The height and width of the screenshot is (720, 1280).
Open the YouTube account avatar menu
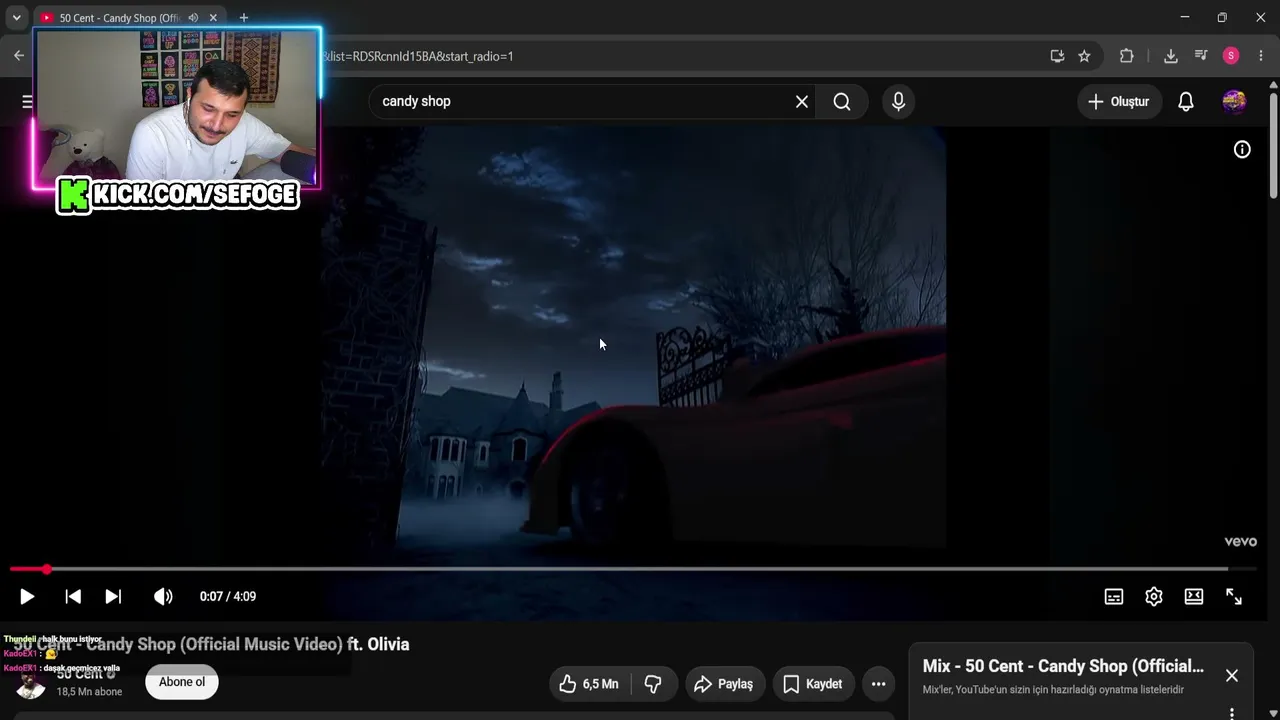point(1234,101)
